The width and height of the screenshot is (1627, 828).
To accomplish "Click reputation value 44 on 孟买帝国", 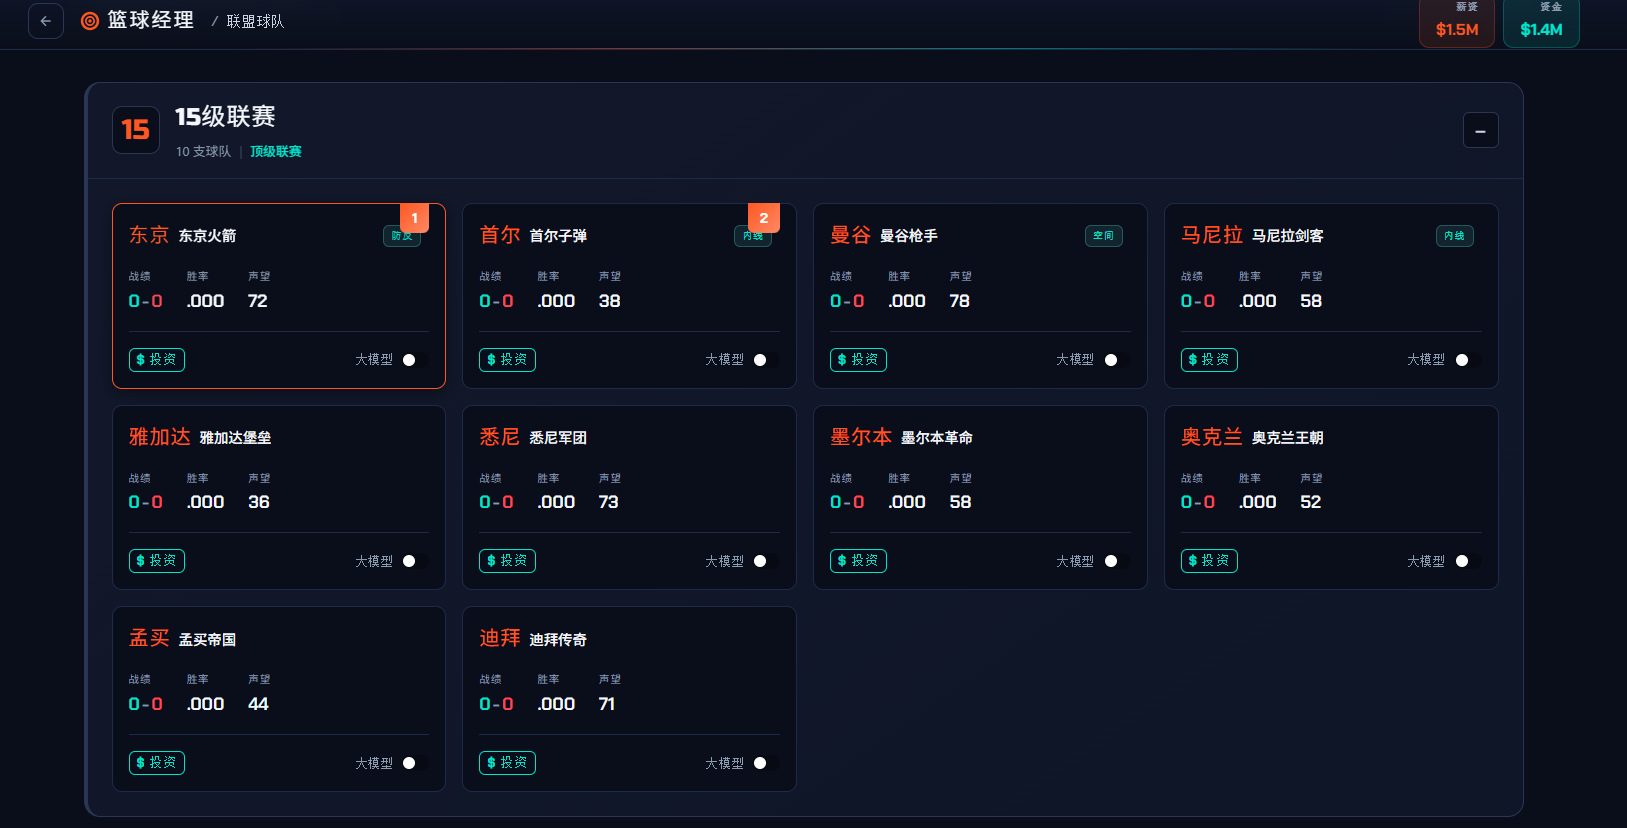I will [258, 704].
